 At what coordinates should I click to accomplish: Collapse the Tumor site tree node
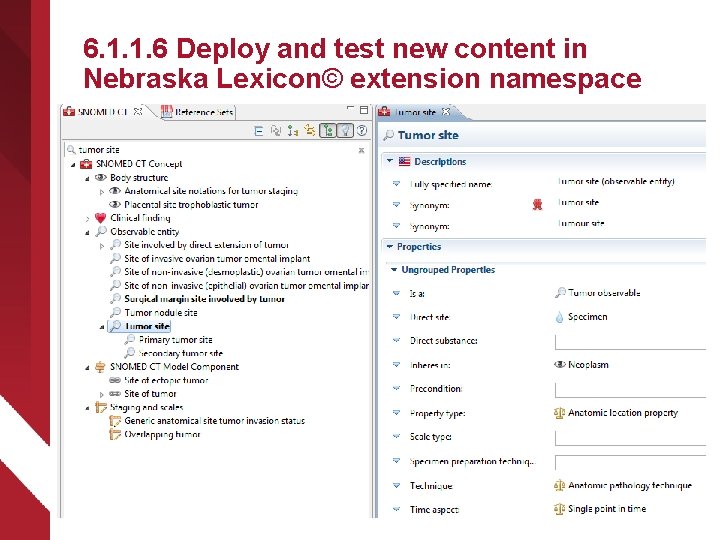coord(101,327)
